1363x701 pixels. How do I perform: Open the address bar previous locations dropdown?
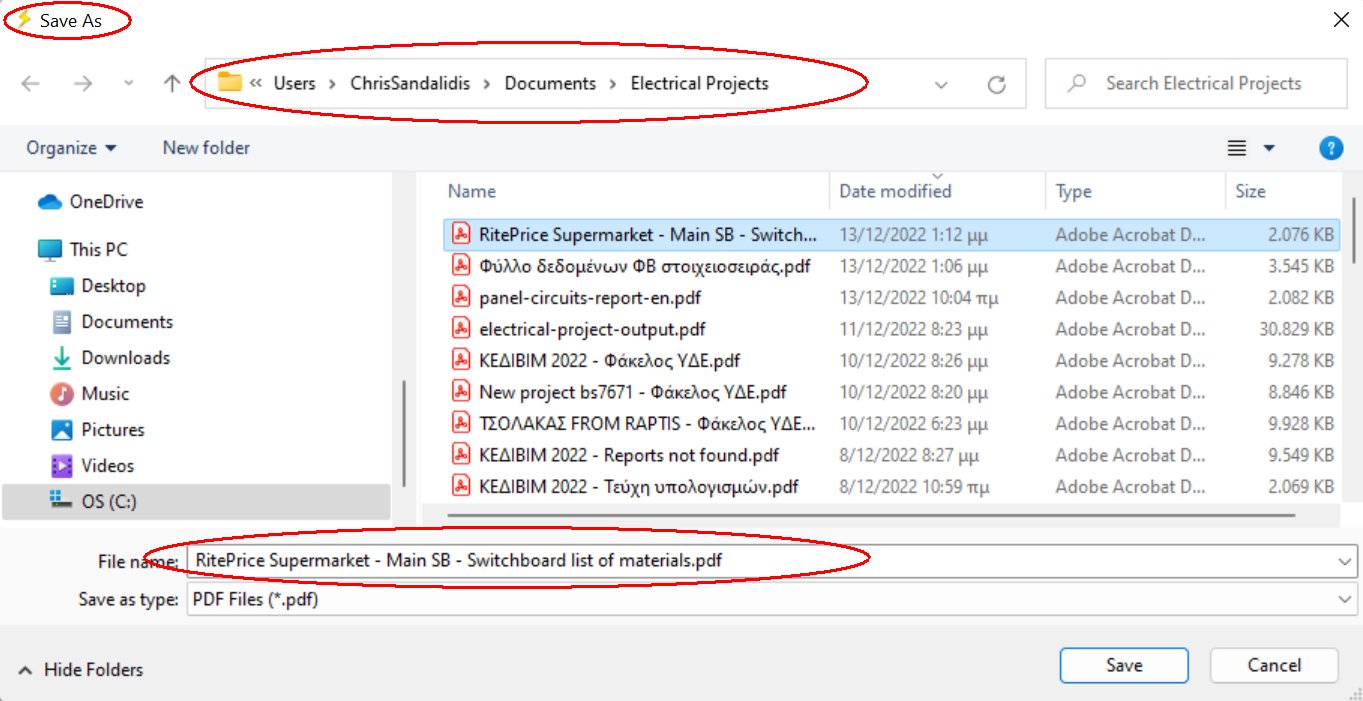pos(941,85)
